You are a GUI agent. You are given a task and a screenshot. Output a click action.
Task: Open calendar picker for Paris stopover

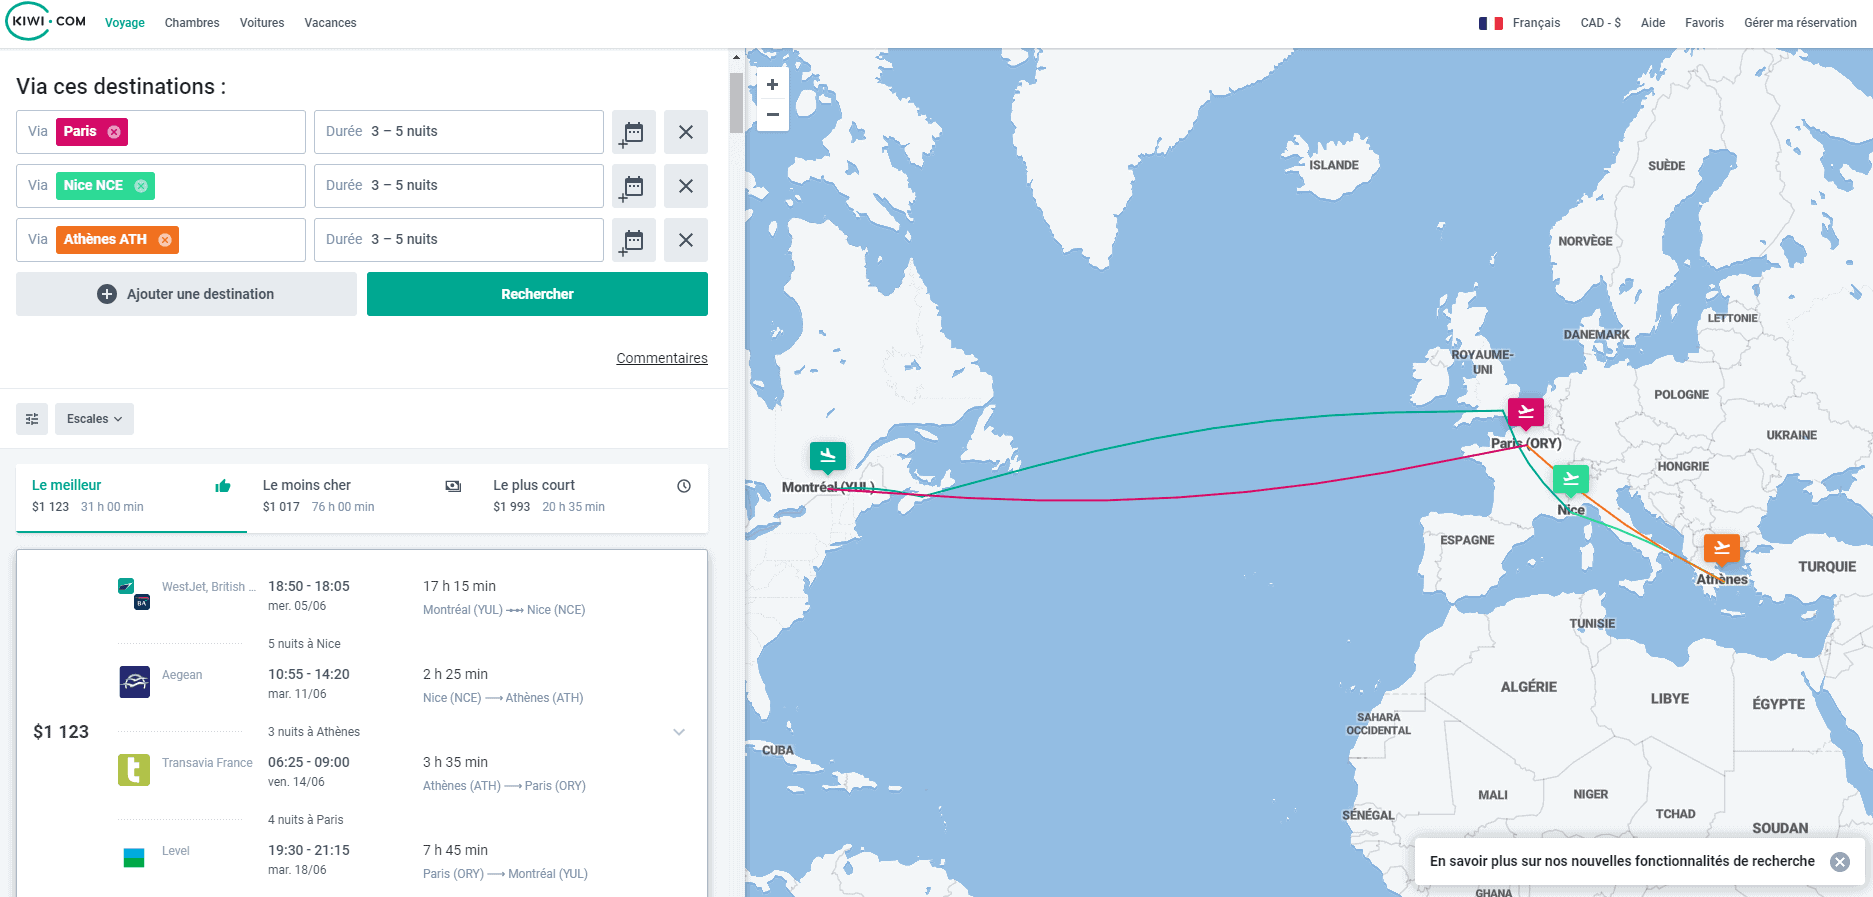[x=633, y=132]
